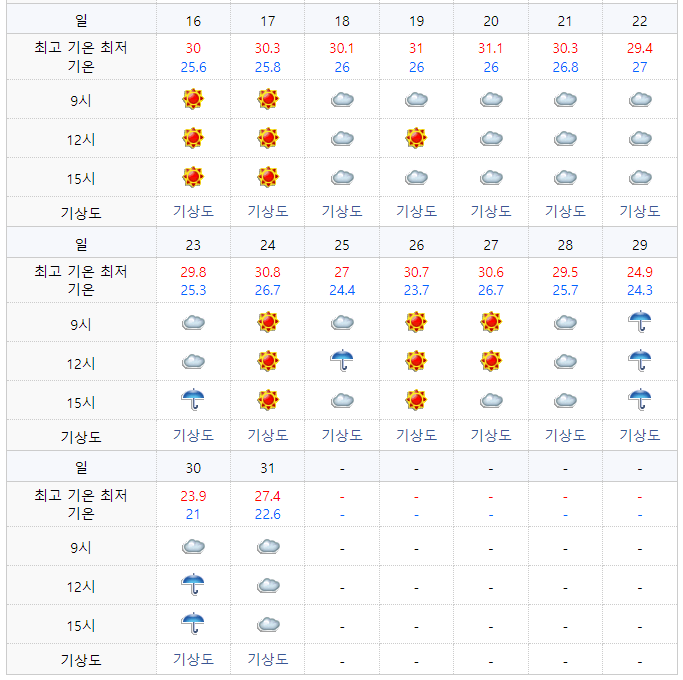
Task: Select the low temperature 22.6 for day 31
Action: 267,514
